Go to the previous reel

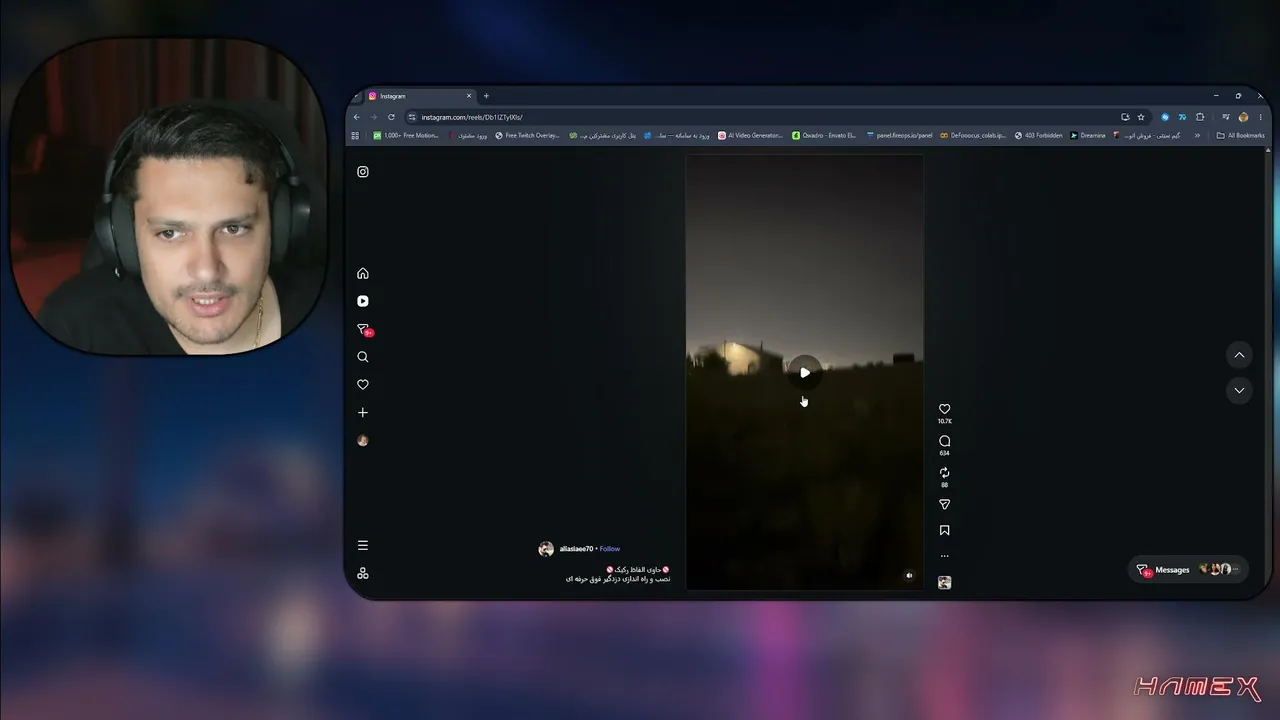click(x=1239, y=355)
